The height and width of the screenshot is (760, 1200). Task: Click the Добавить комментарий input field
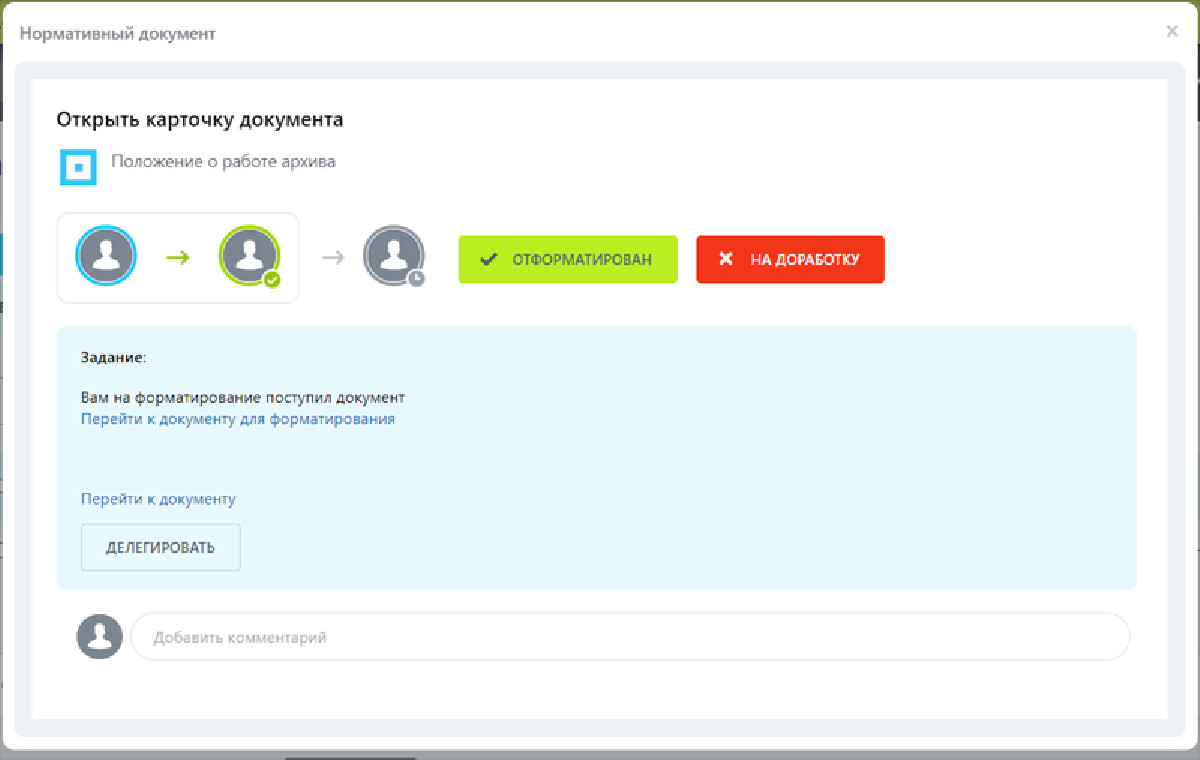click(x=630, y=636)
